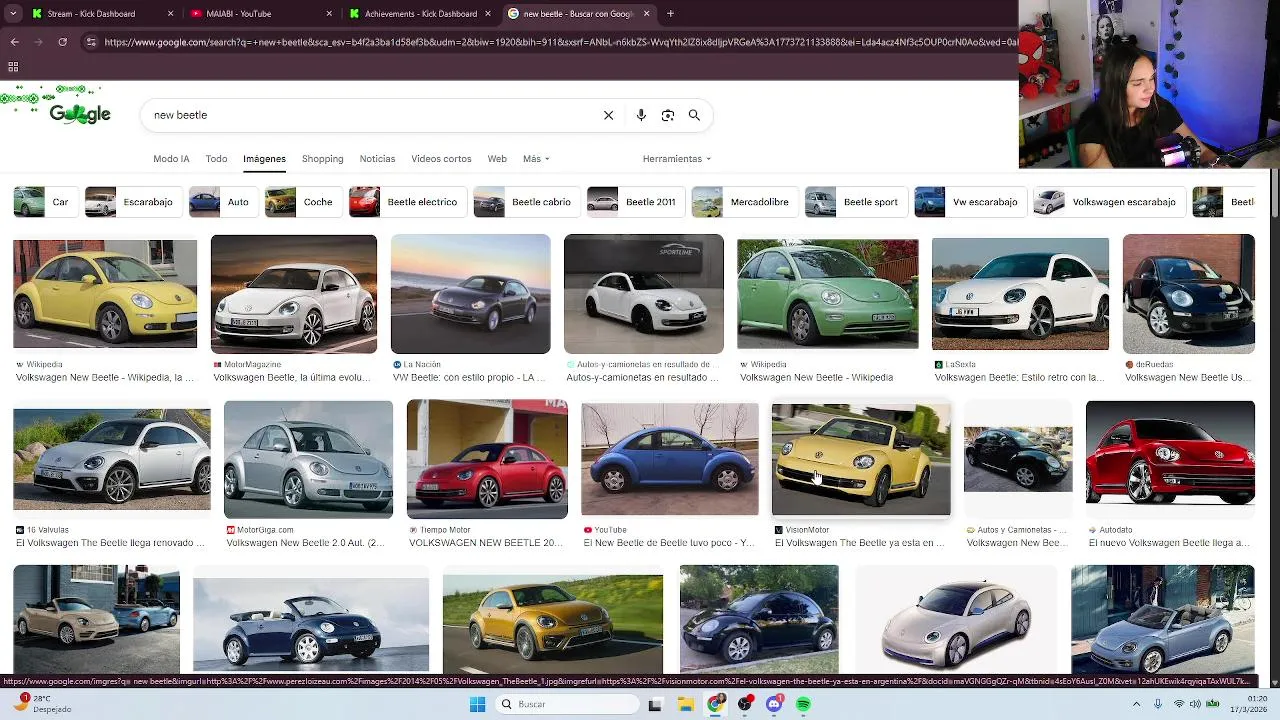Open the microphone tray indicator

tap(1158, 704)
